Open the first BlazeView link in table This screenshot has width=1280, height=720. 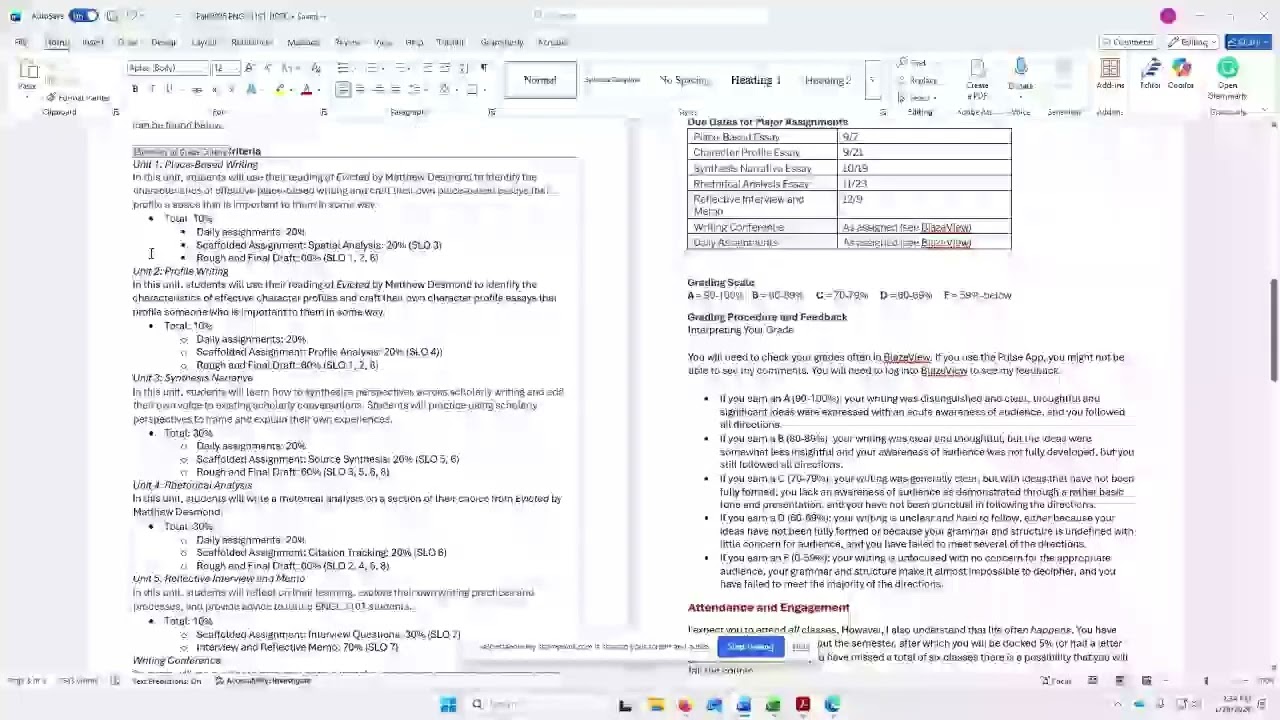click(945, 227)
